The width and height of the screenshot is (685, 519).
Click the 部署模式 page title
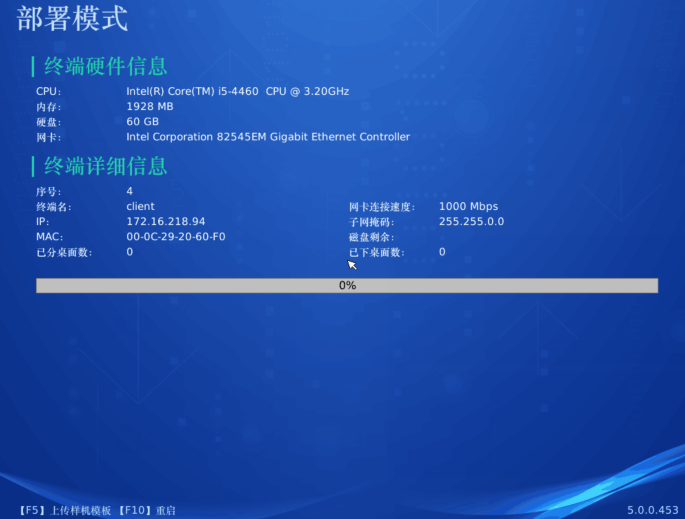coord(72,19)
